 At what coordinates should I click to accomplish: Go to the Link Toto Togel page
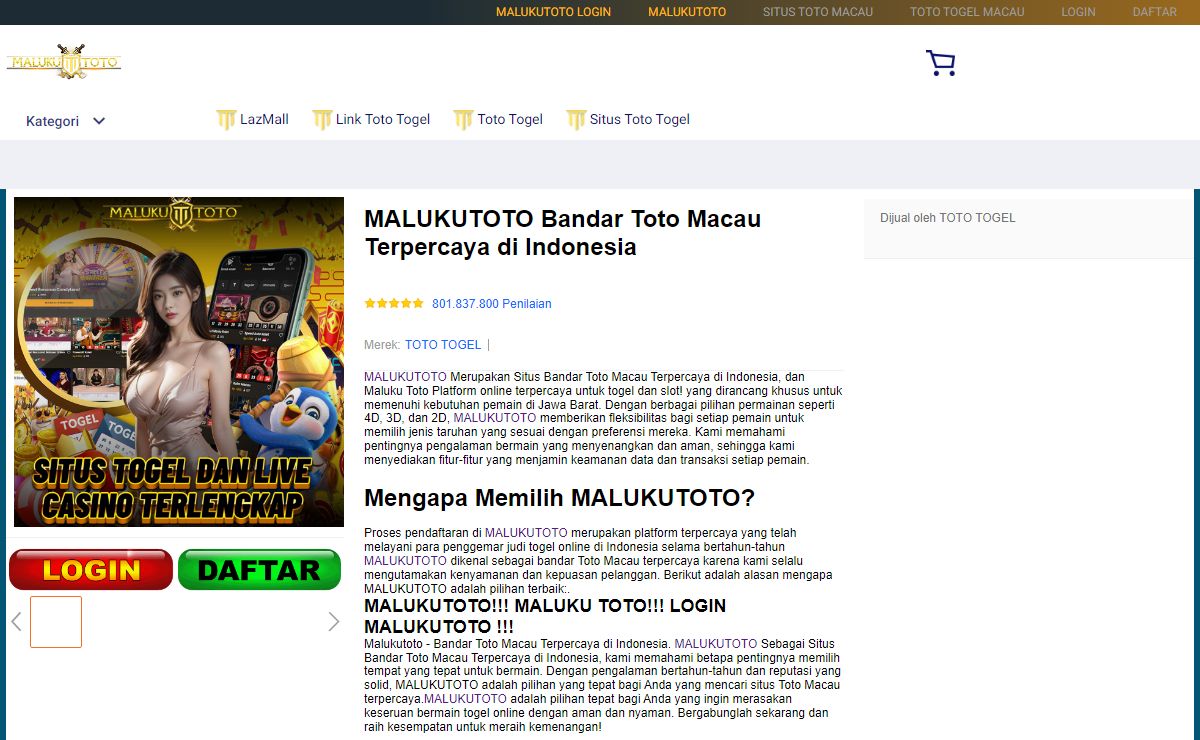pyautogui.click(x=383, y=119)
